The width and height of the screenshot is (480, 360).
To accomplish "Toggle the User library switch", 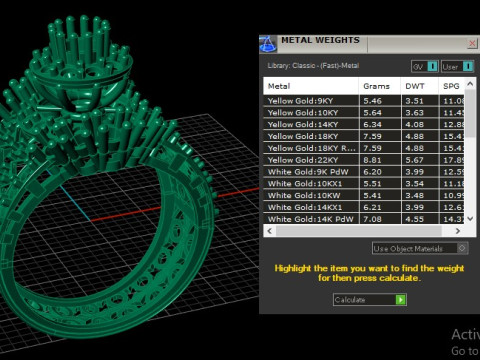I will coord(457,67).
